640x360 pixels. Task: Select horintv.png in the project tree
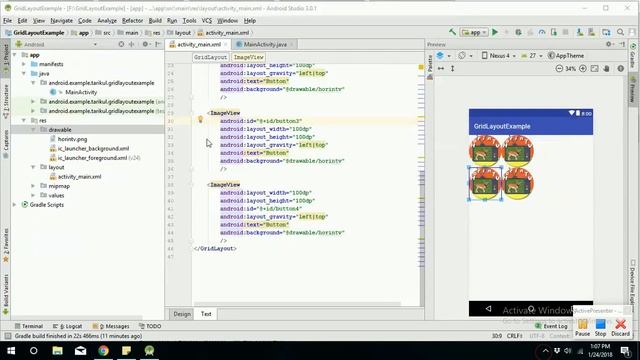click(x=72, y=139)
